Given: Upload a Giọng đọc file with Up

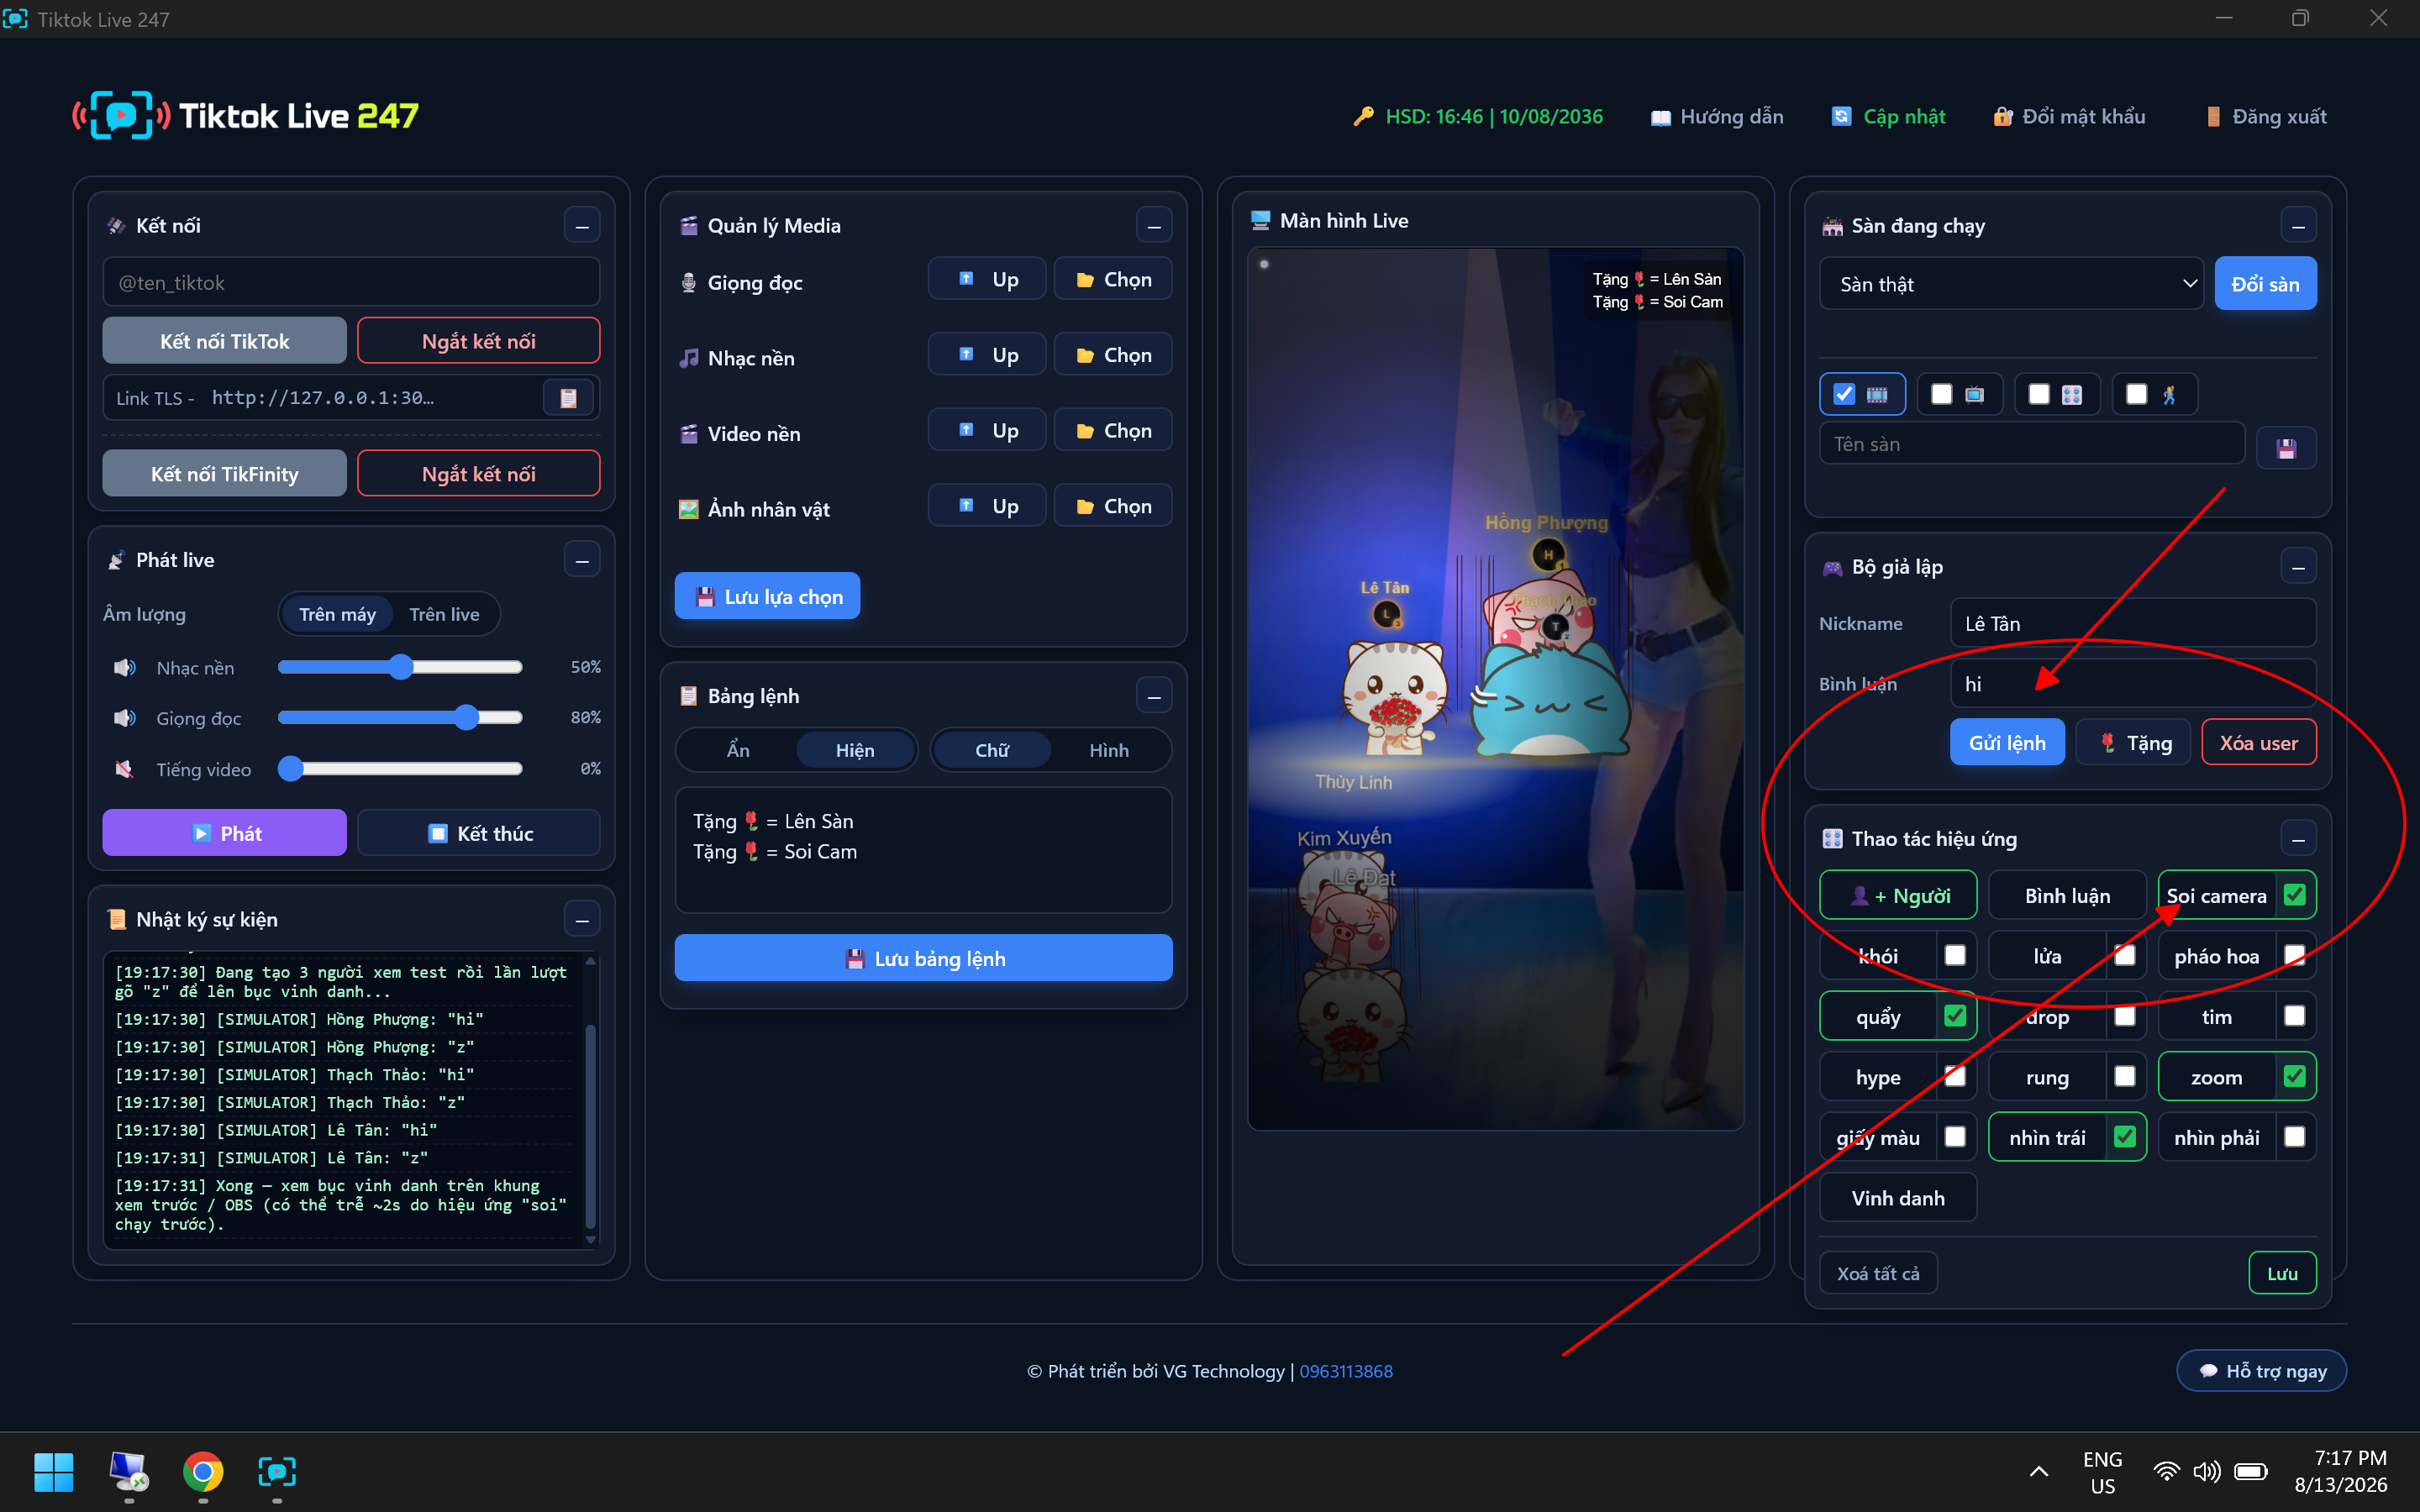Looking at the screenshot, I should tap(987, 280).
